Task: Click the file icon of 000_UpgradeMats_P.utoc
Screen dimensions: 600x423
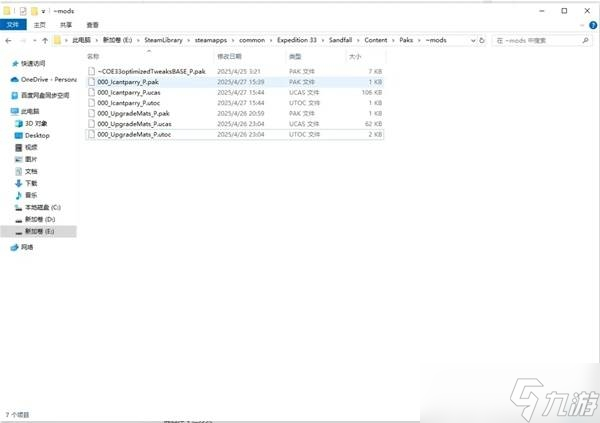Action: (91, 135)
